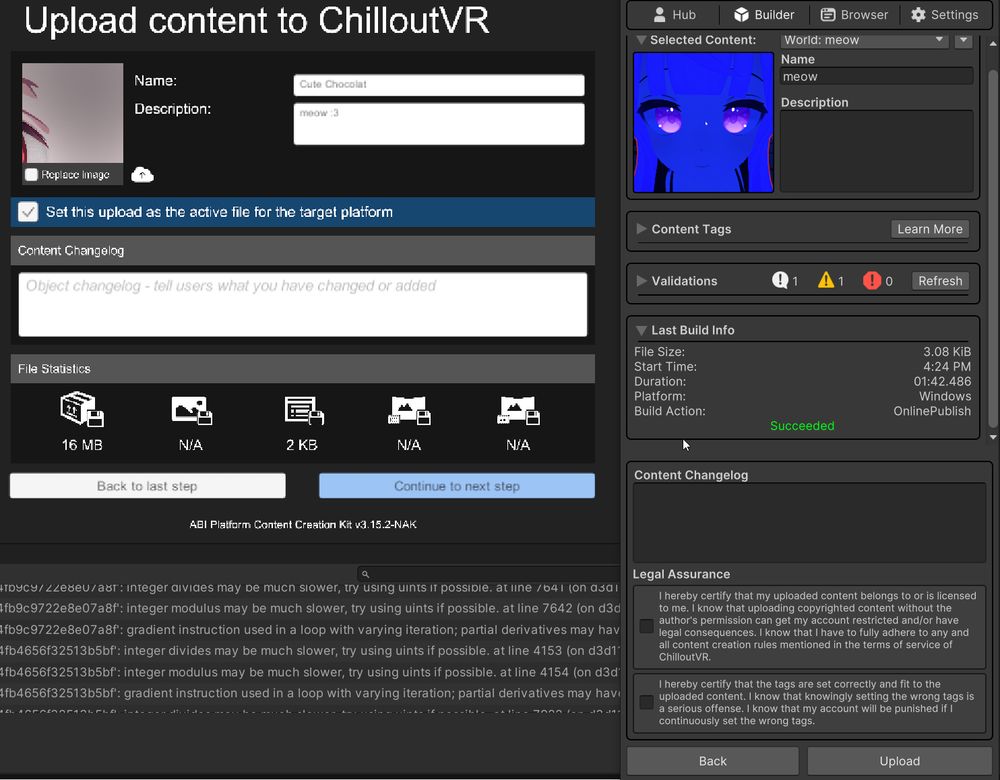The width and height of the screenshot is (1000, 780).
Task: Click Continue to next step
Action: (x=457, y=486)
